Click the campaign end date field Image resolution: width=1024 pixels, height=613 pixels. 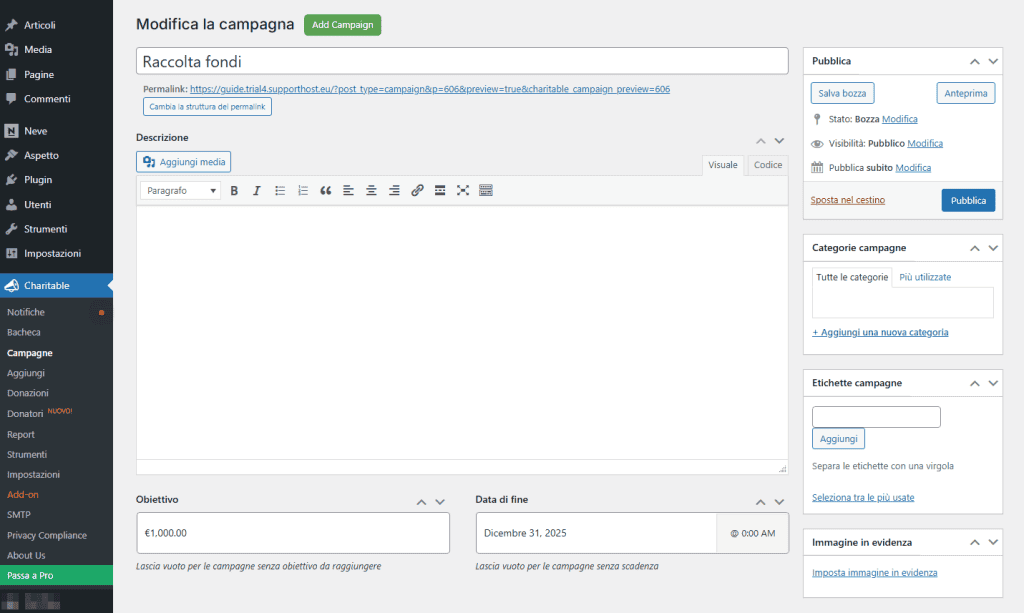pyautogui.click(x=596, y=532)
